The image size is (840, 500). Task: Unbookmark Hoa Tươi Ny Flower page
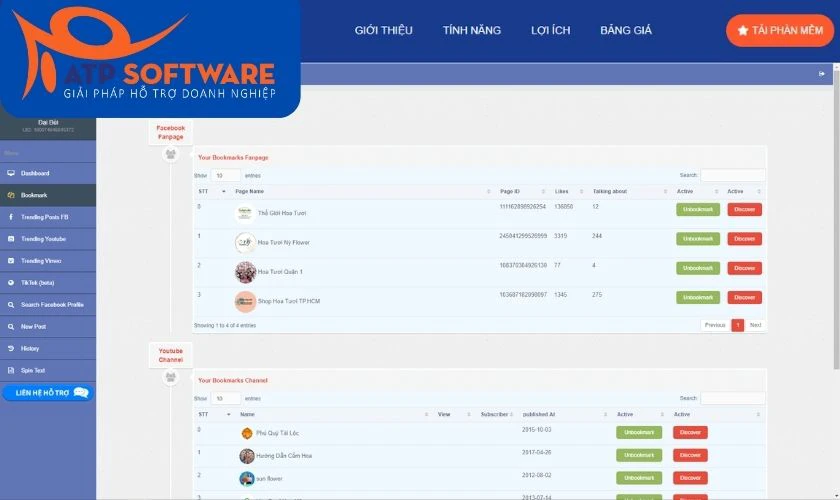coord(698,238)
